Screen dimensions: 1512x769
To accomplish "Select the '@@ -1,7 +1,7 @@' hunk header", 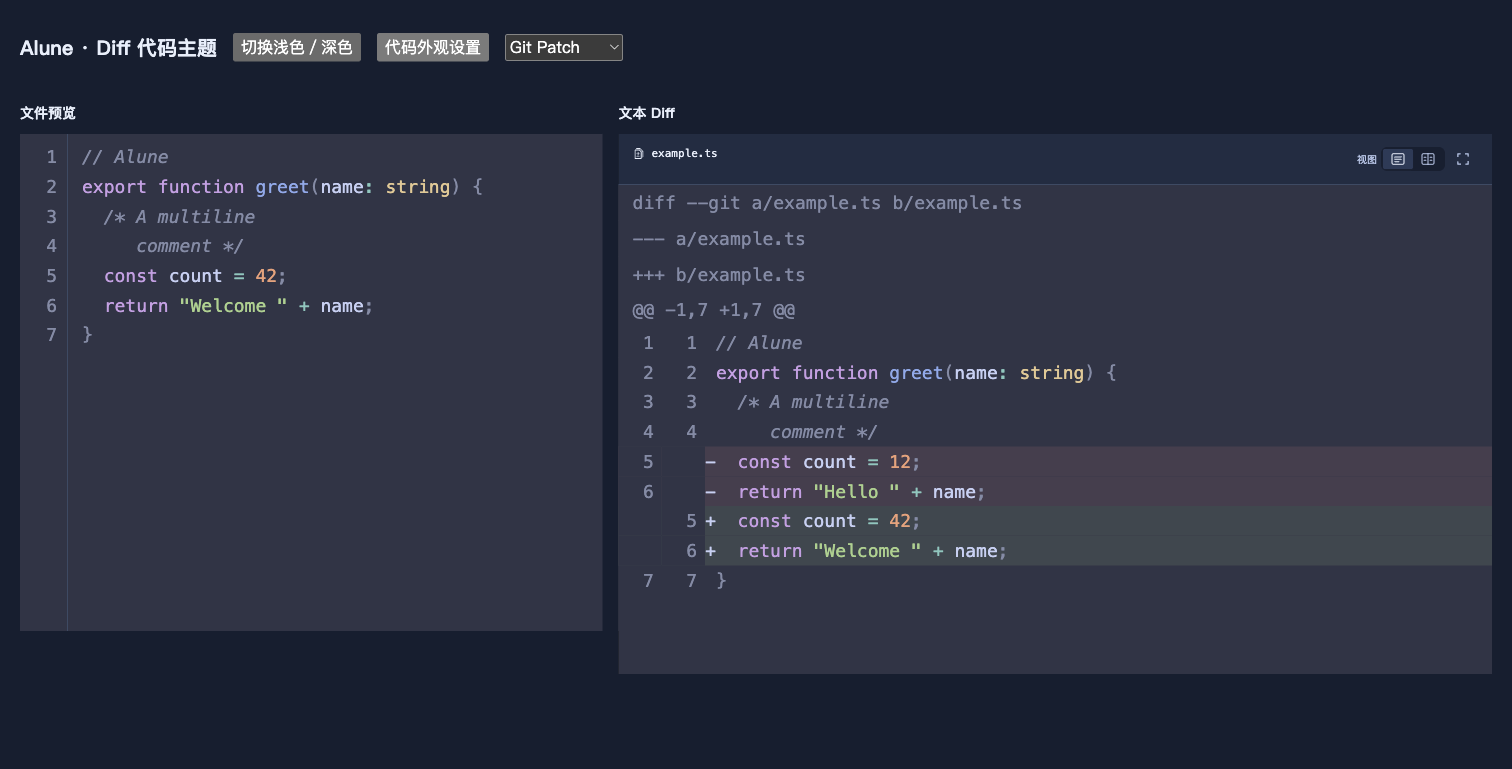I will 714,311.
